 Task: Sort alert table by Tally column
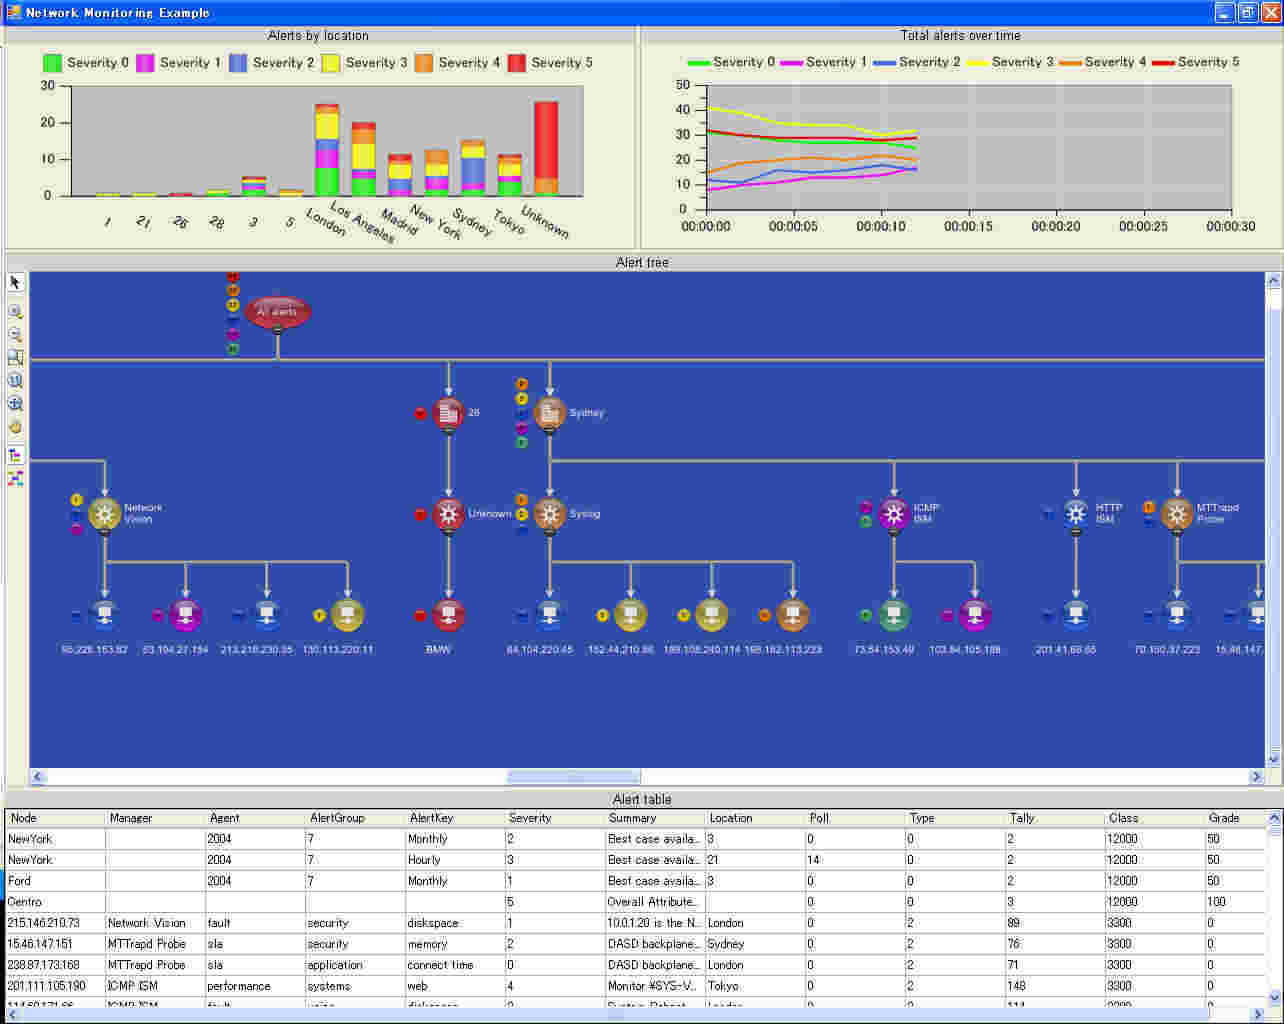pos(1055,818)
